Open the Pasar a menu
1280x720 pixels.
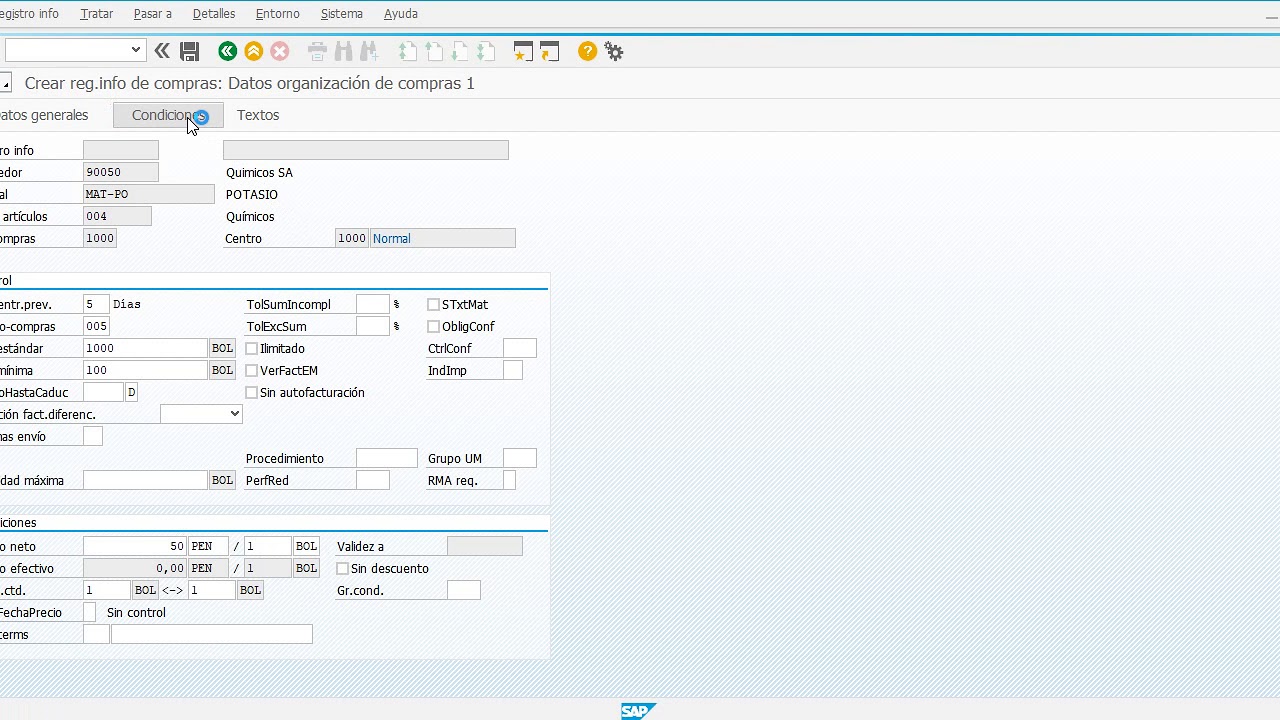tap(153, 14)
